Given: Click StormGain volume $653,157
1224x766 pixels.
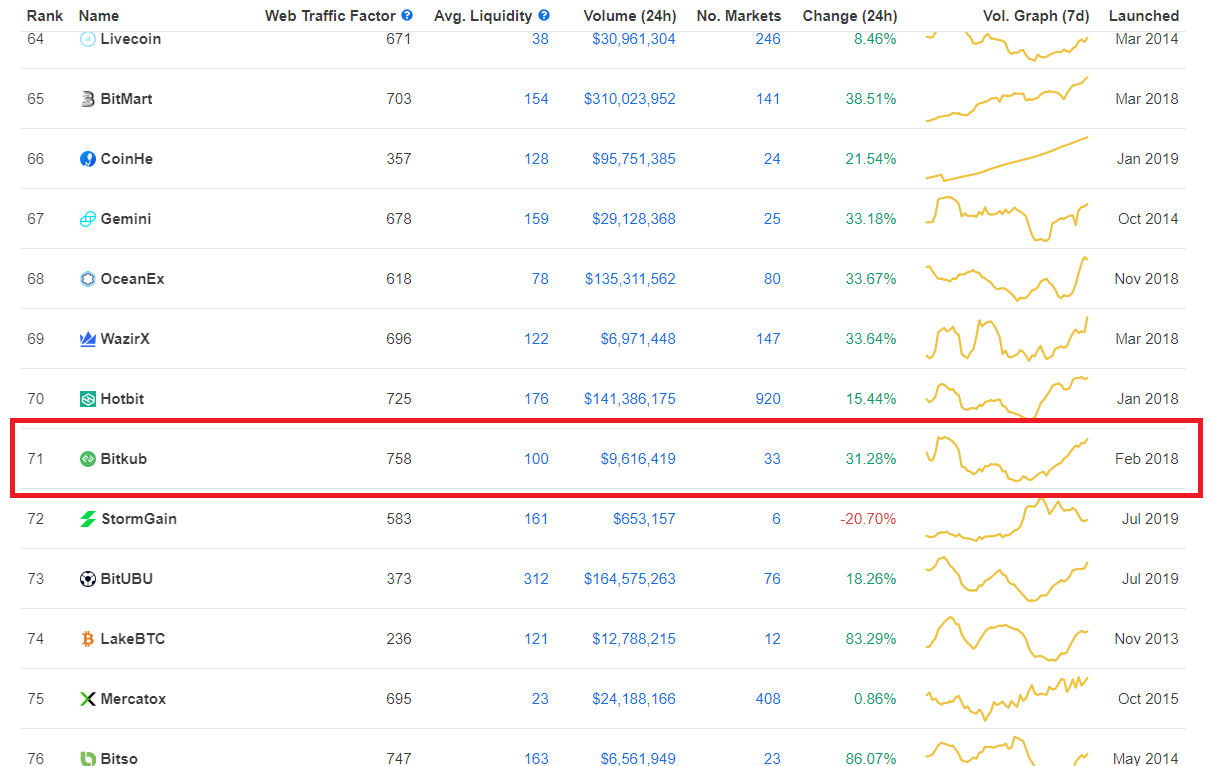Looking at the screenshot, I should click(x=644, y=519).
